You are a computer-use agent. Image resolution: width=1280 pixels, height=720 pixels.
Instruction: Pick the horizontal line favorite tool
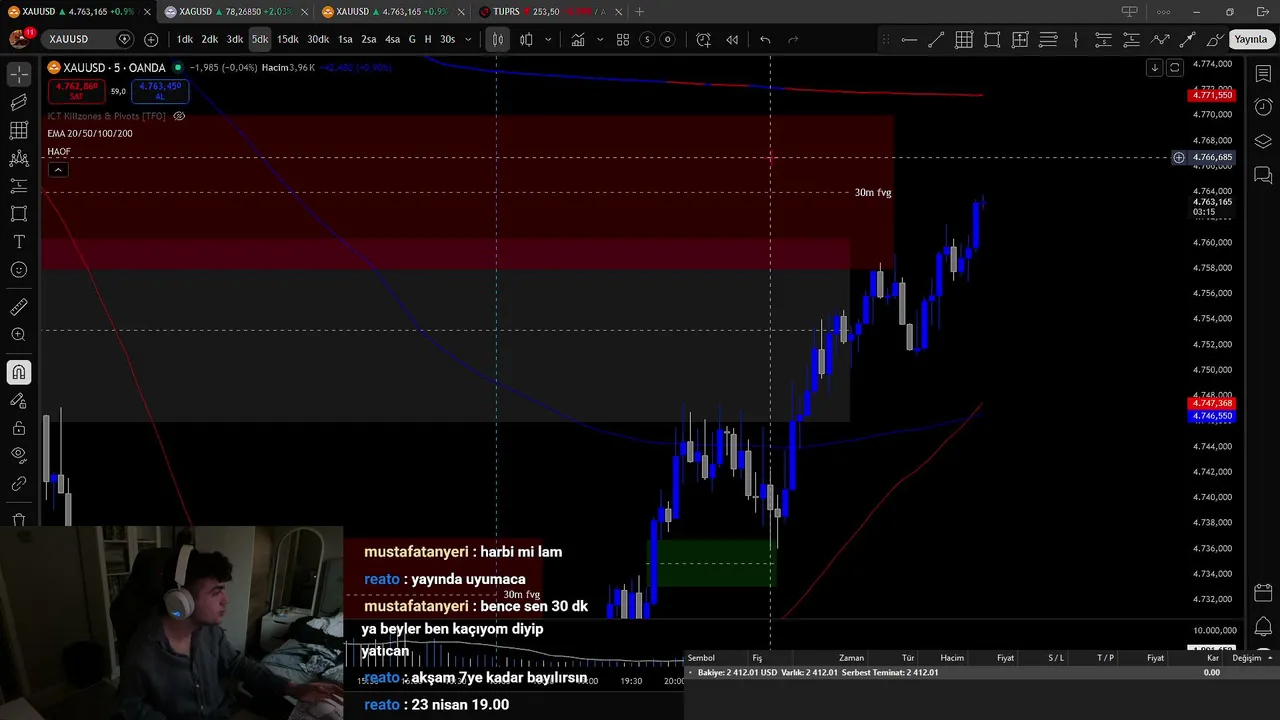coord(909,39)
